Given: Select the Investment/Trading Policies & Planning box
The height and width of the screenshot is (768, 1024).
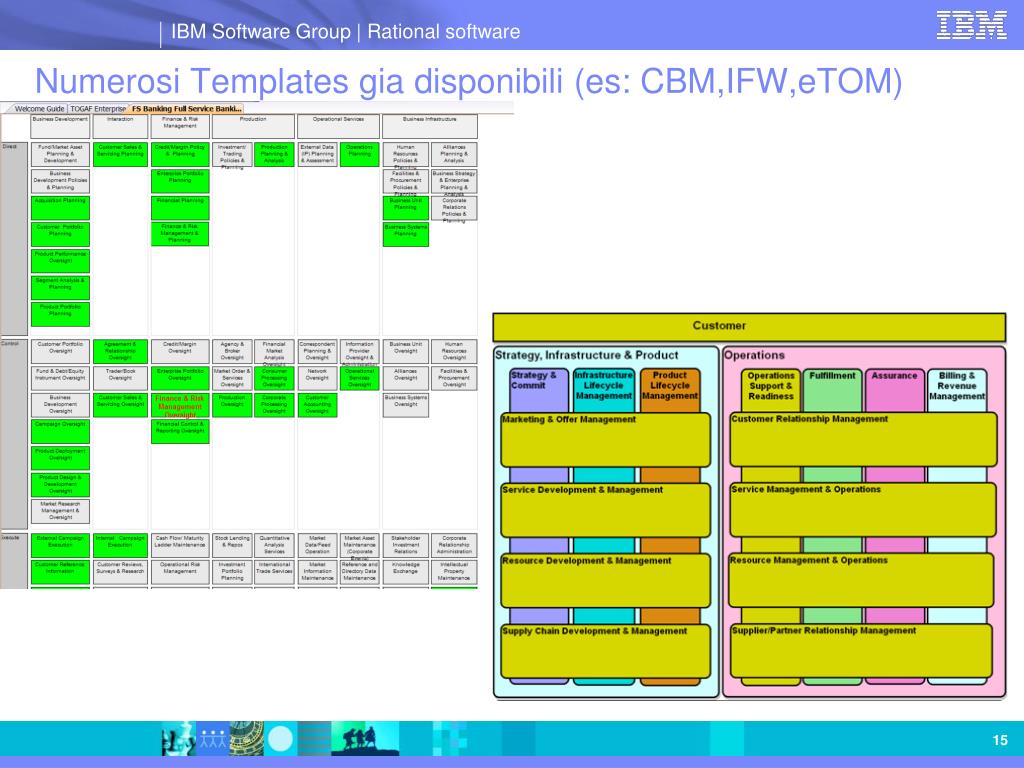Looking at the screenshot, I should point(232,155).
